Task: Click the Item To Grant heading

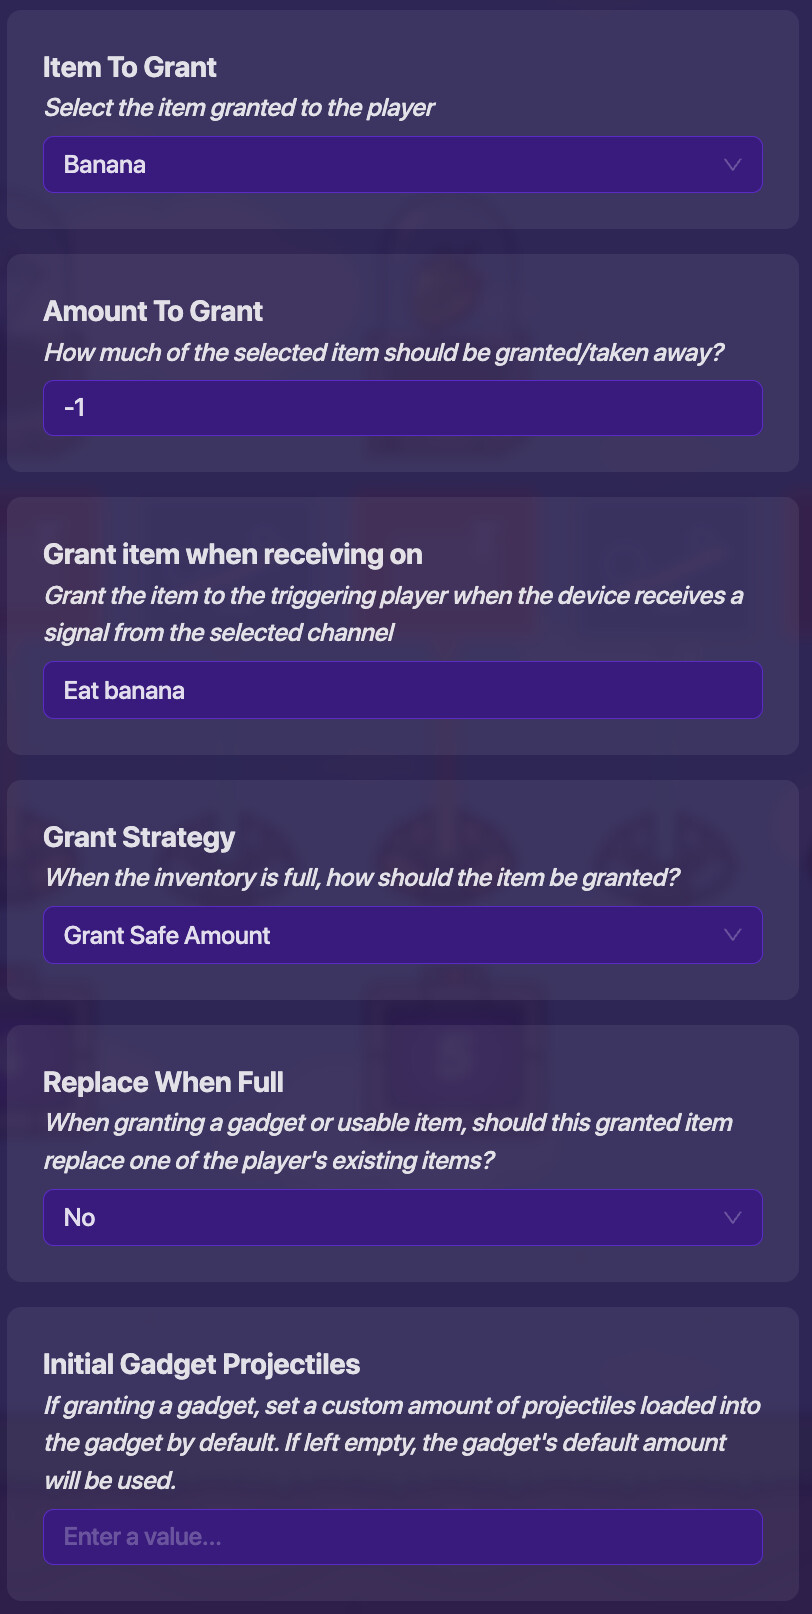Action: pos(130,67)
